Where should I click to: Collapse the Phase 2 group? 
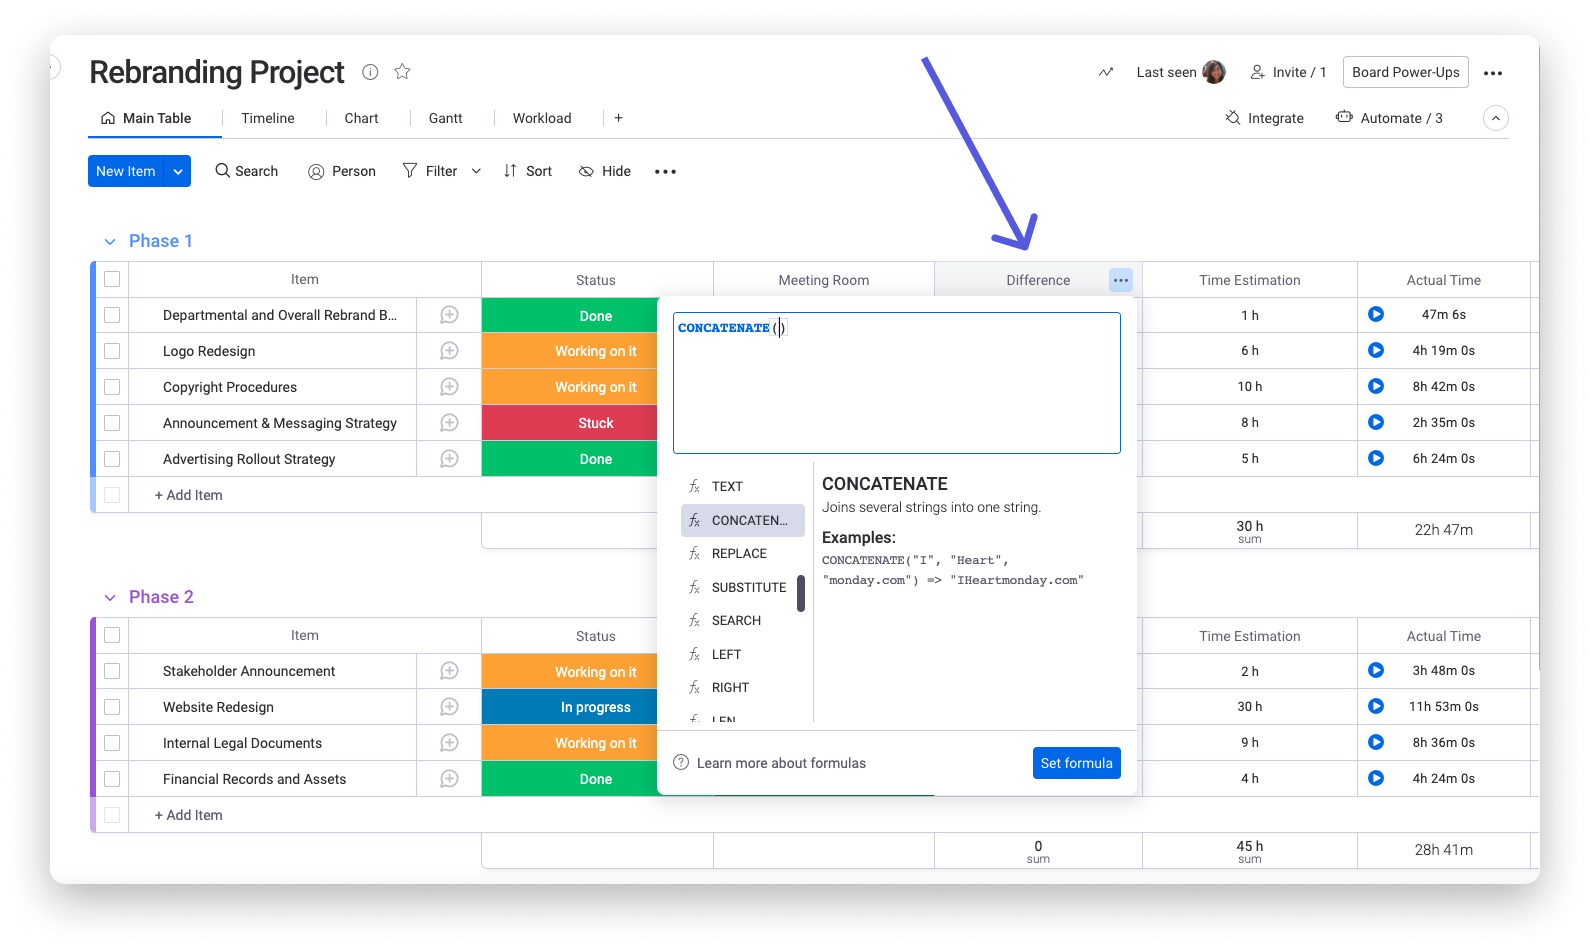coord(110,598)
